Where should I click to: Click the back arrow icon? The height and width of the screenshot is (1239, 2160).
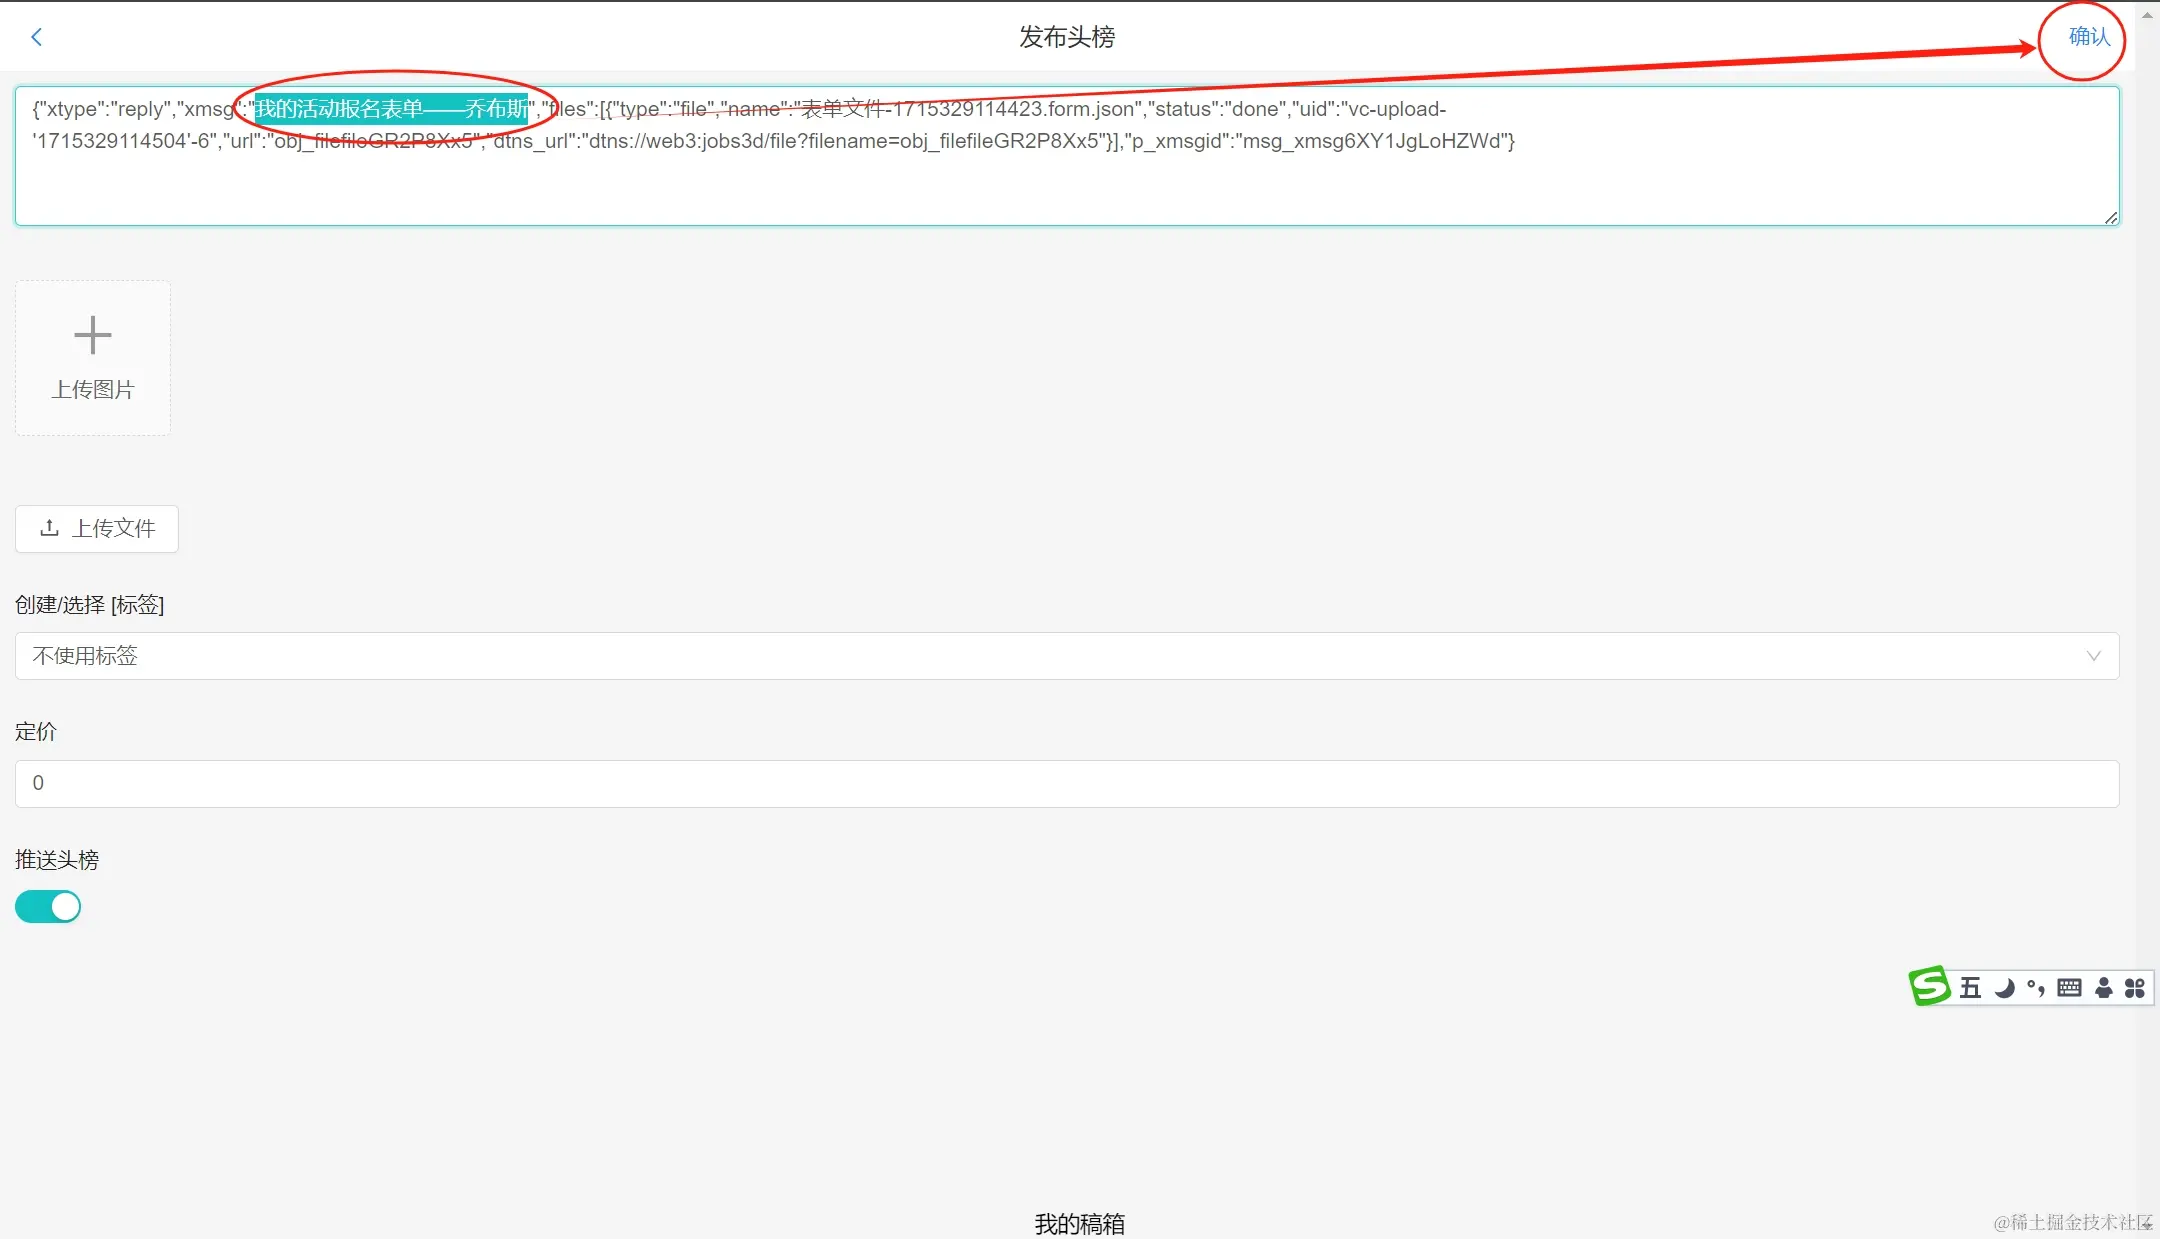pos(37,37)
